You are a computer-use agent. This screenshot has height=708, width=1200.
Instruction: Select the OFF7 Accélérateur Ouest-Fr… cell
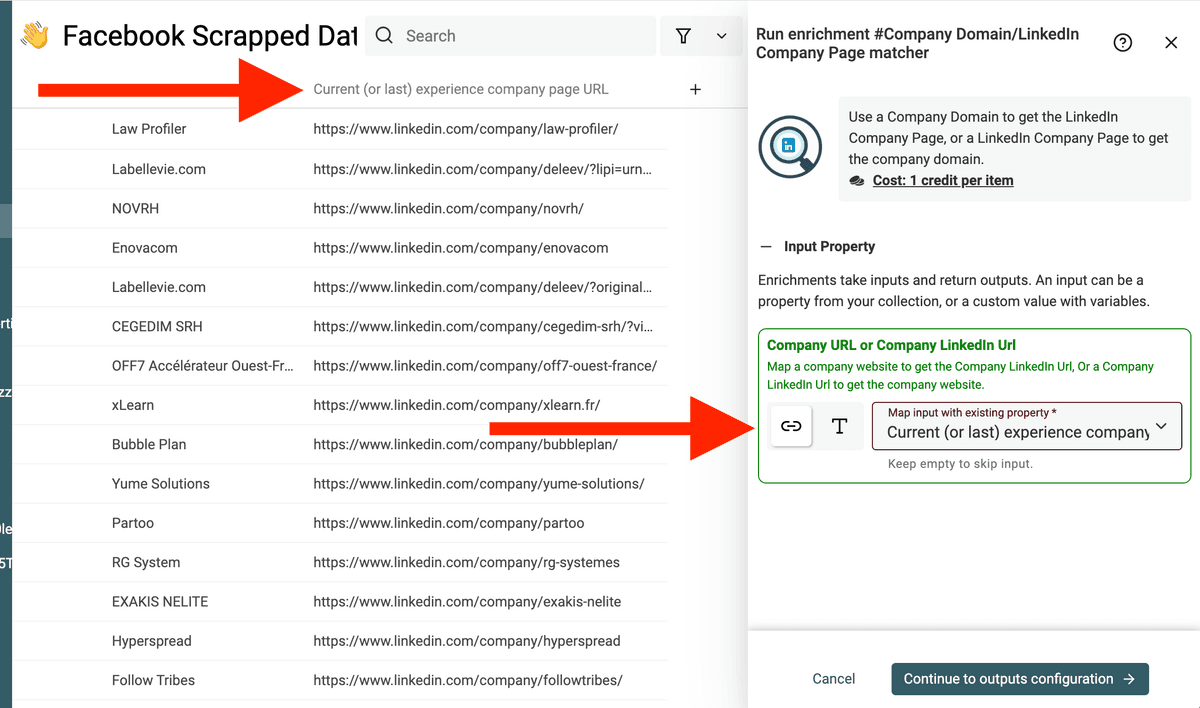click(x=203, y=365)
